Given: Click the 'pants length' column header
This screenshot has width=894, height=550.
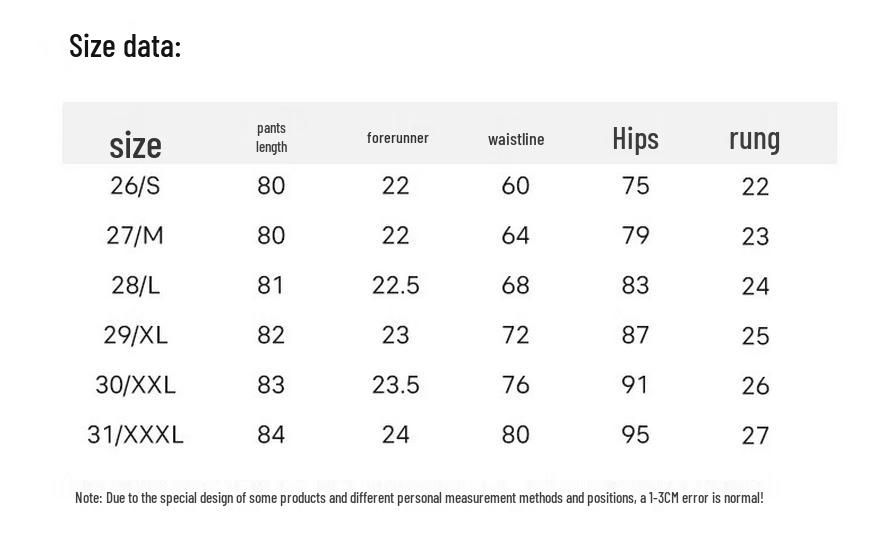Looking at the screenshot, I should coord(271,137).
